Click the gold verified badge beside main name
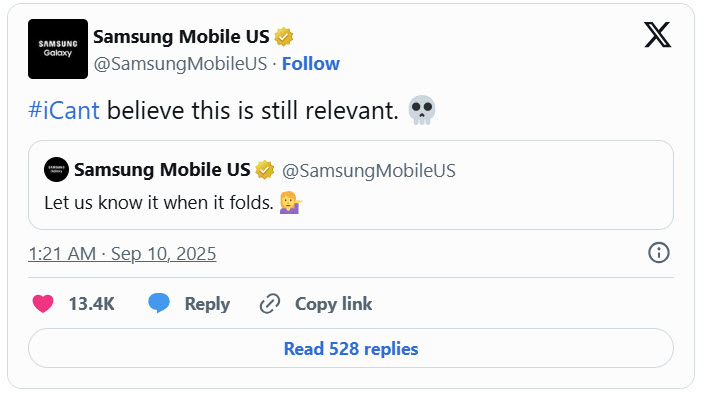The image size is (711, 393). [x=283, y=37]
